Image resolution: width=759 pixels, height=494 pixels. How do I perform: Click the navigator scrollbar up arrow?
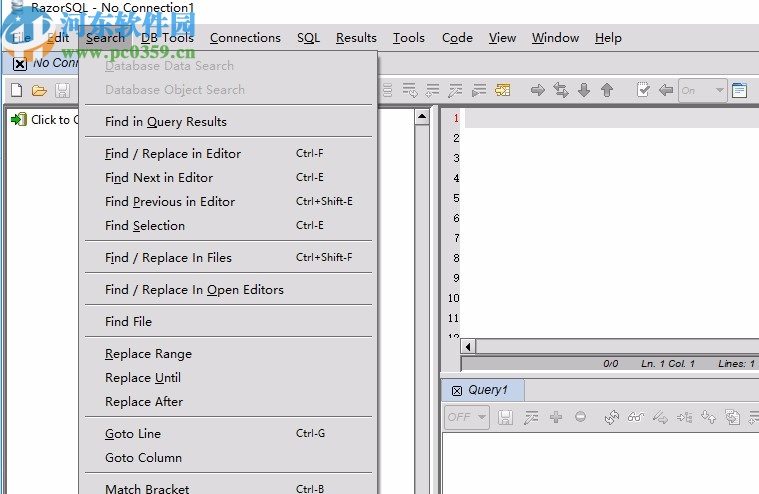pyautogui.click(x=422, y=117)
